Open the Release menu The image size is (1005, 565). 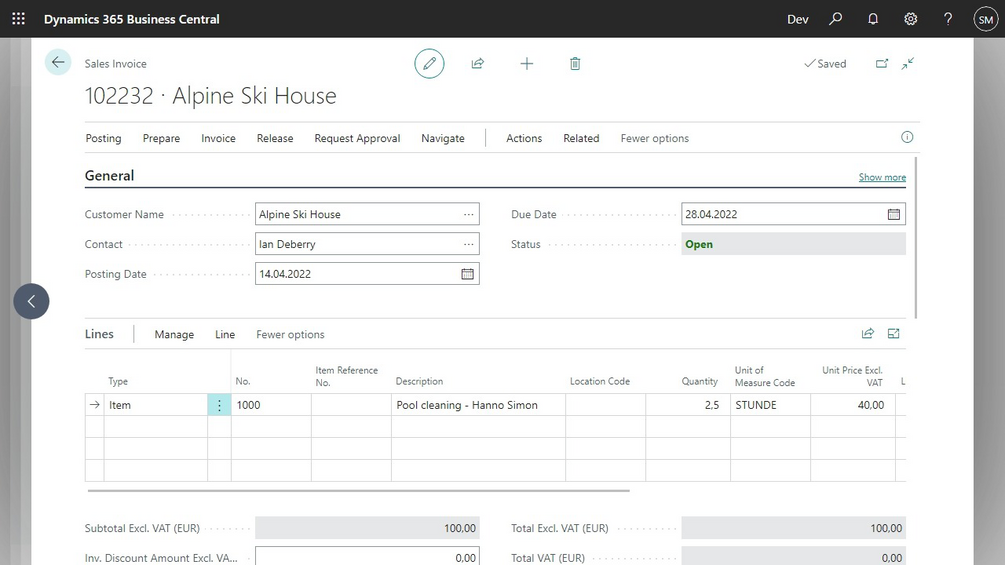[275, 138]
